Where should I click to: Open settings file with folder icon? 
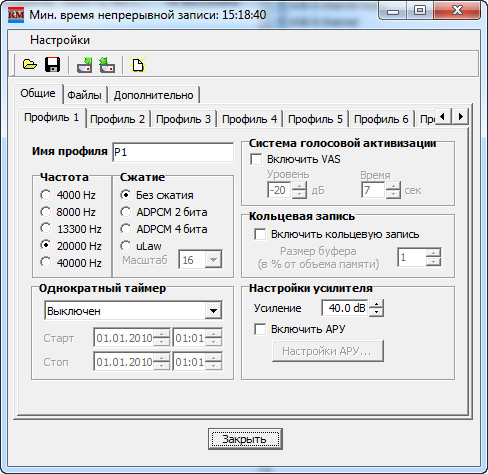click(x=30, y=65)
